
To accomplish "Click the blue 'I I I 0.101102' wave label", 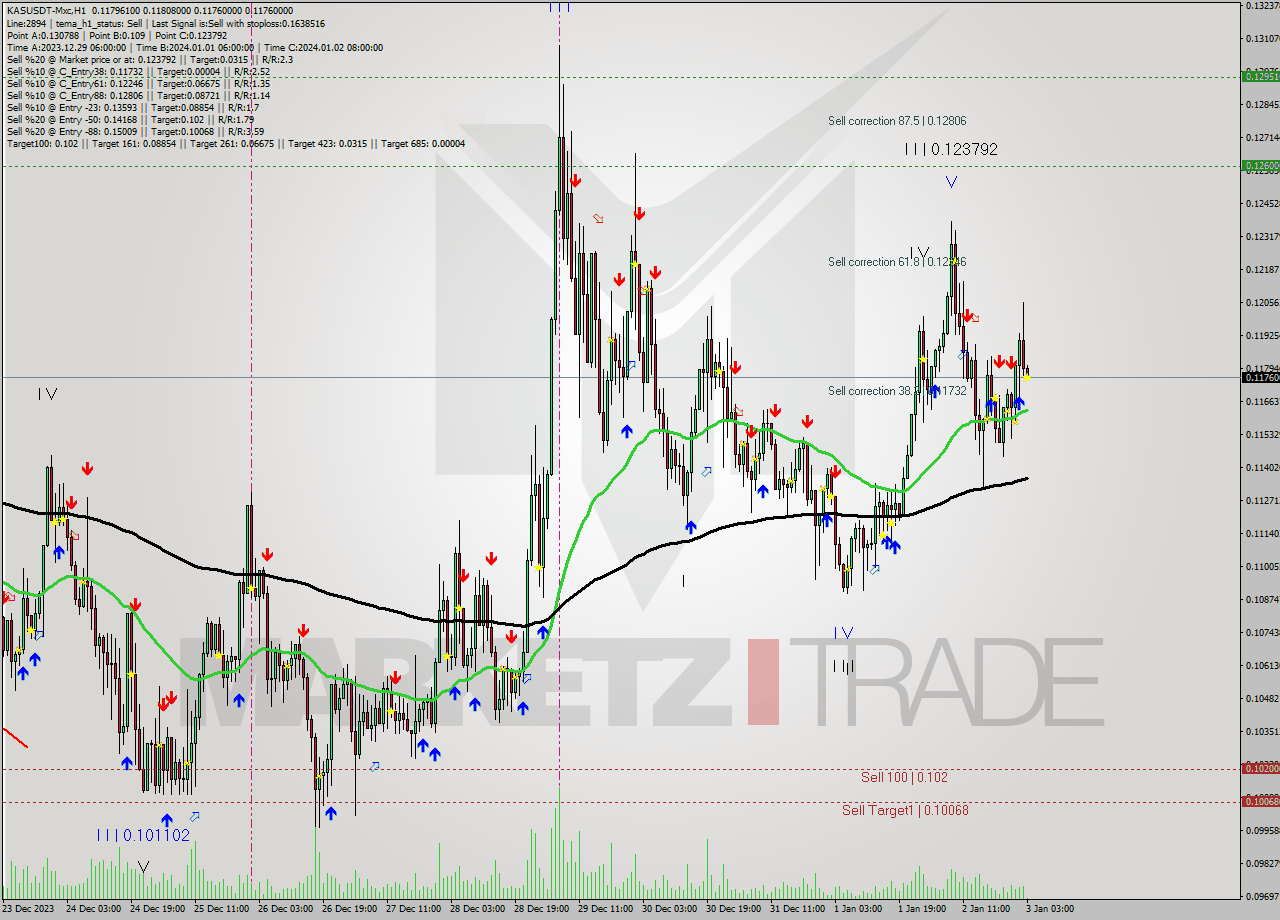I will [143, 835].
